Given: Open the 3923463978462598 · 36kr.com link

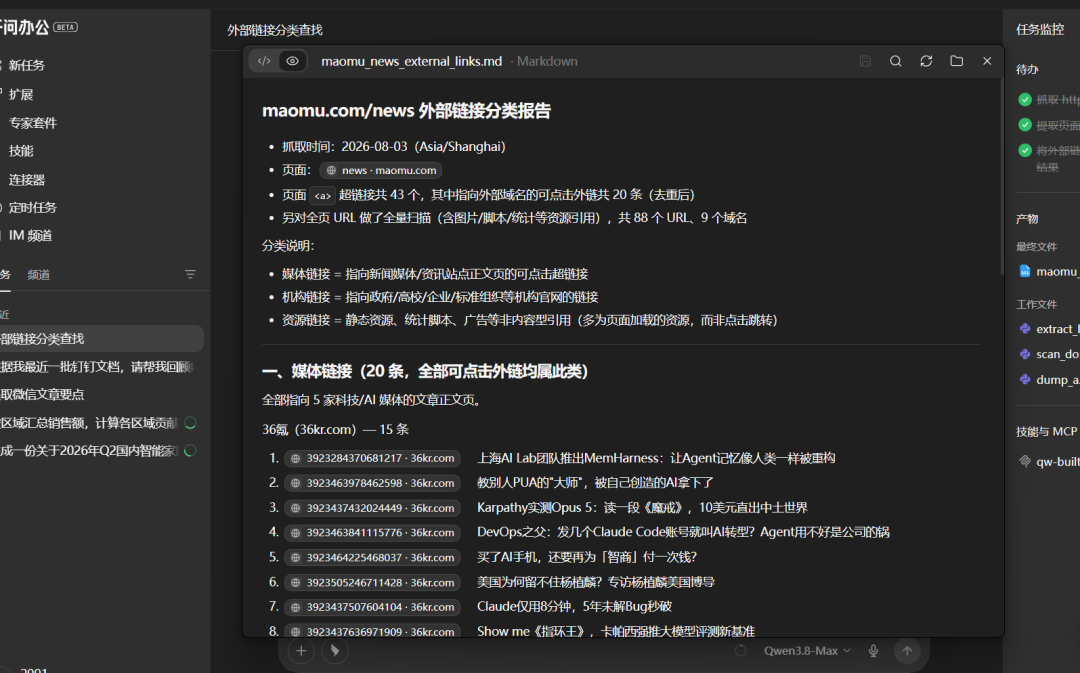Looking at the screenshot, I should pyautogui.click(x=372, y=483).
